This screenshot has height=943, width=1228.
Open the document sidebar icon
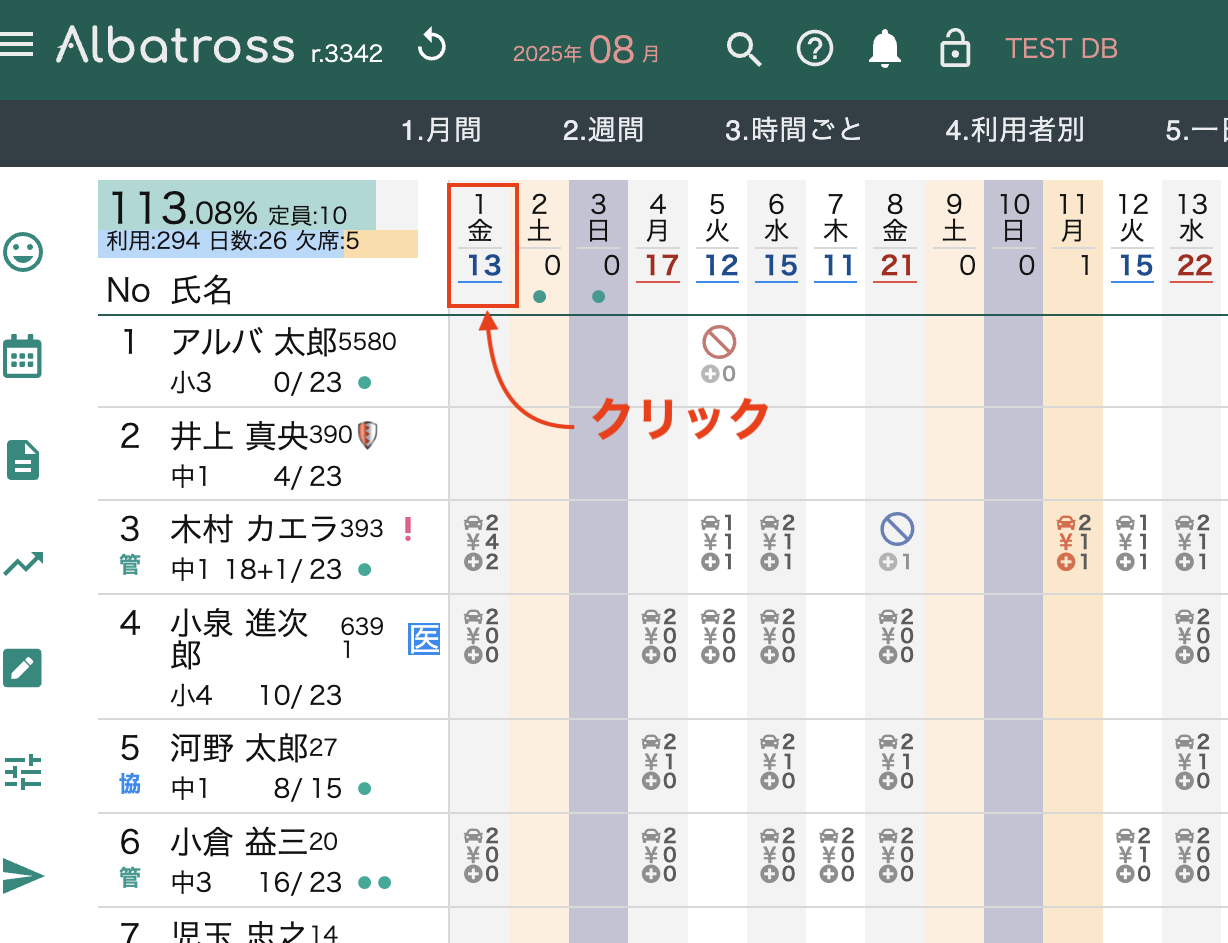[22, 460]
